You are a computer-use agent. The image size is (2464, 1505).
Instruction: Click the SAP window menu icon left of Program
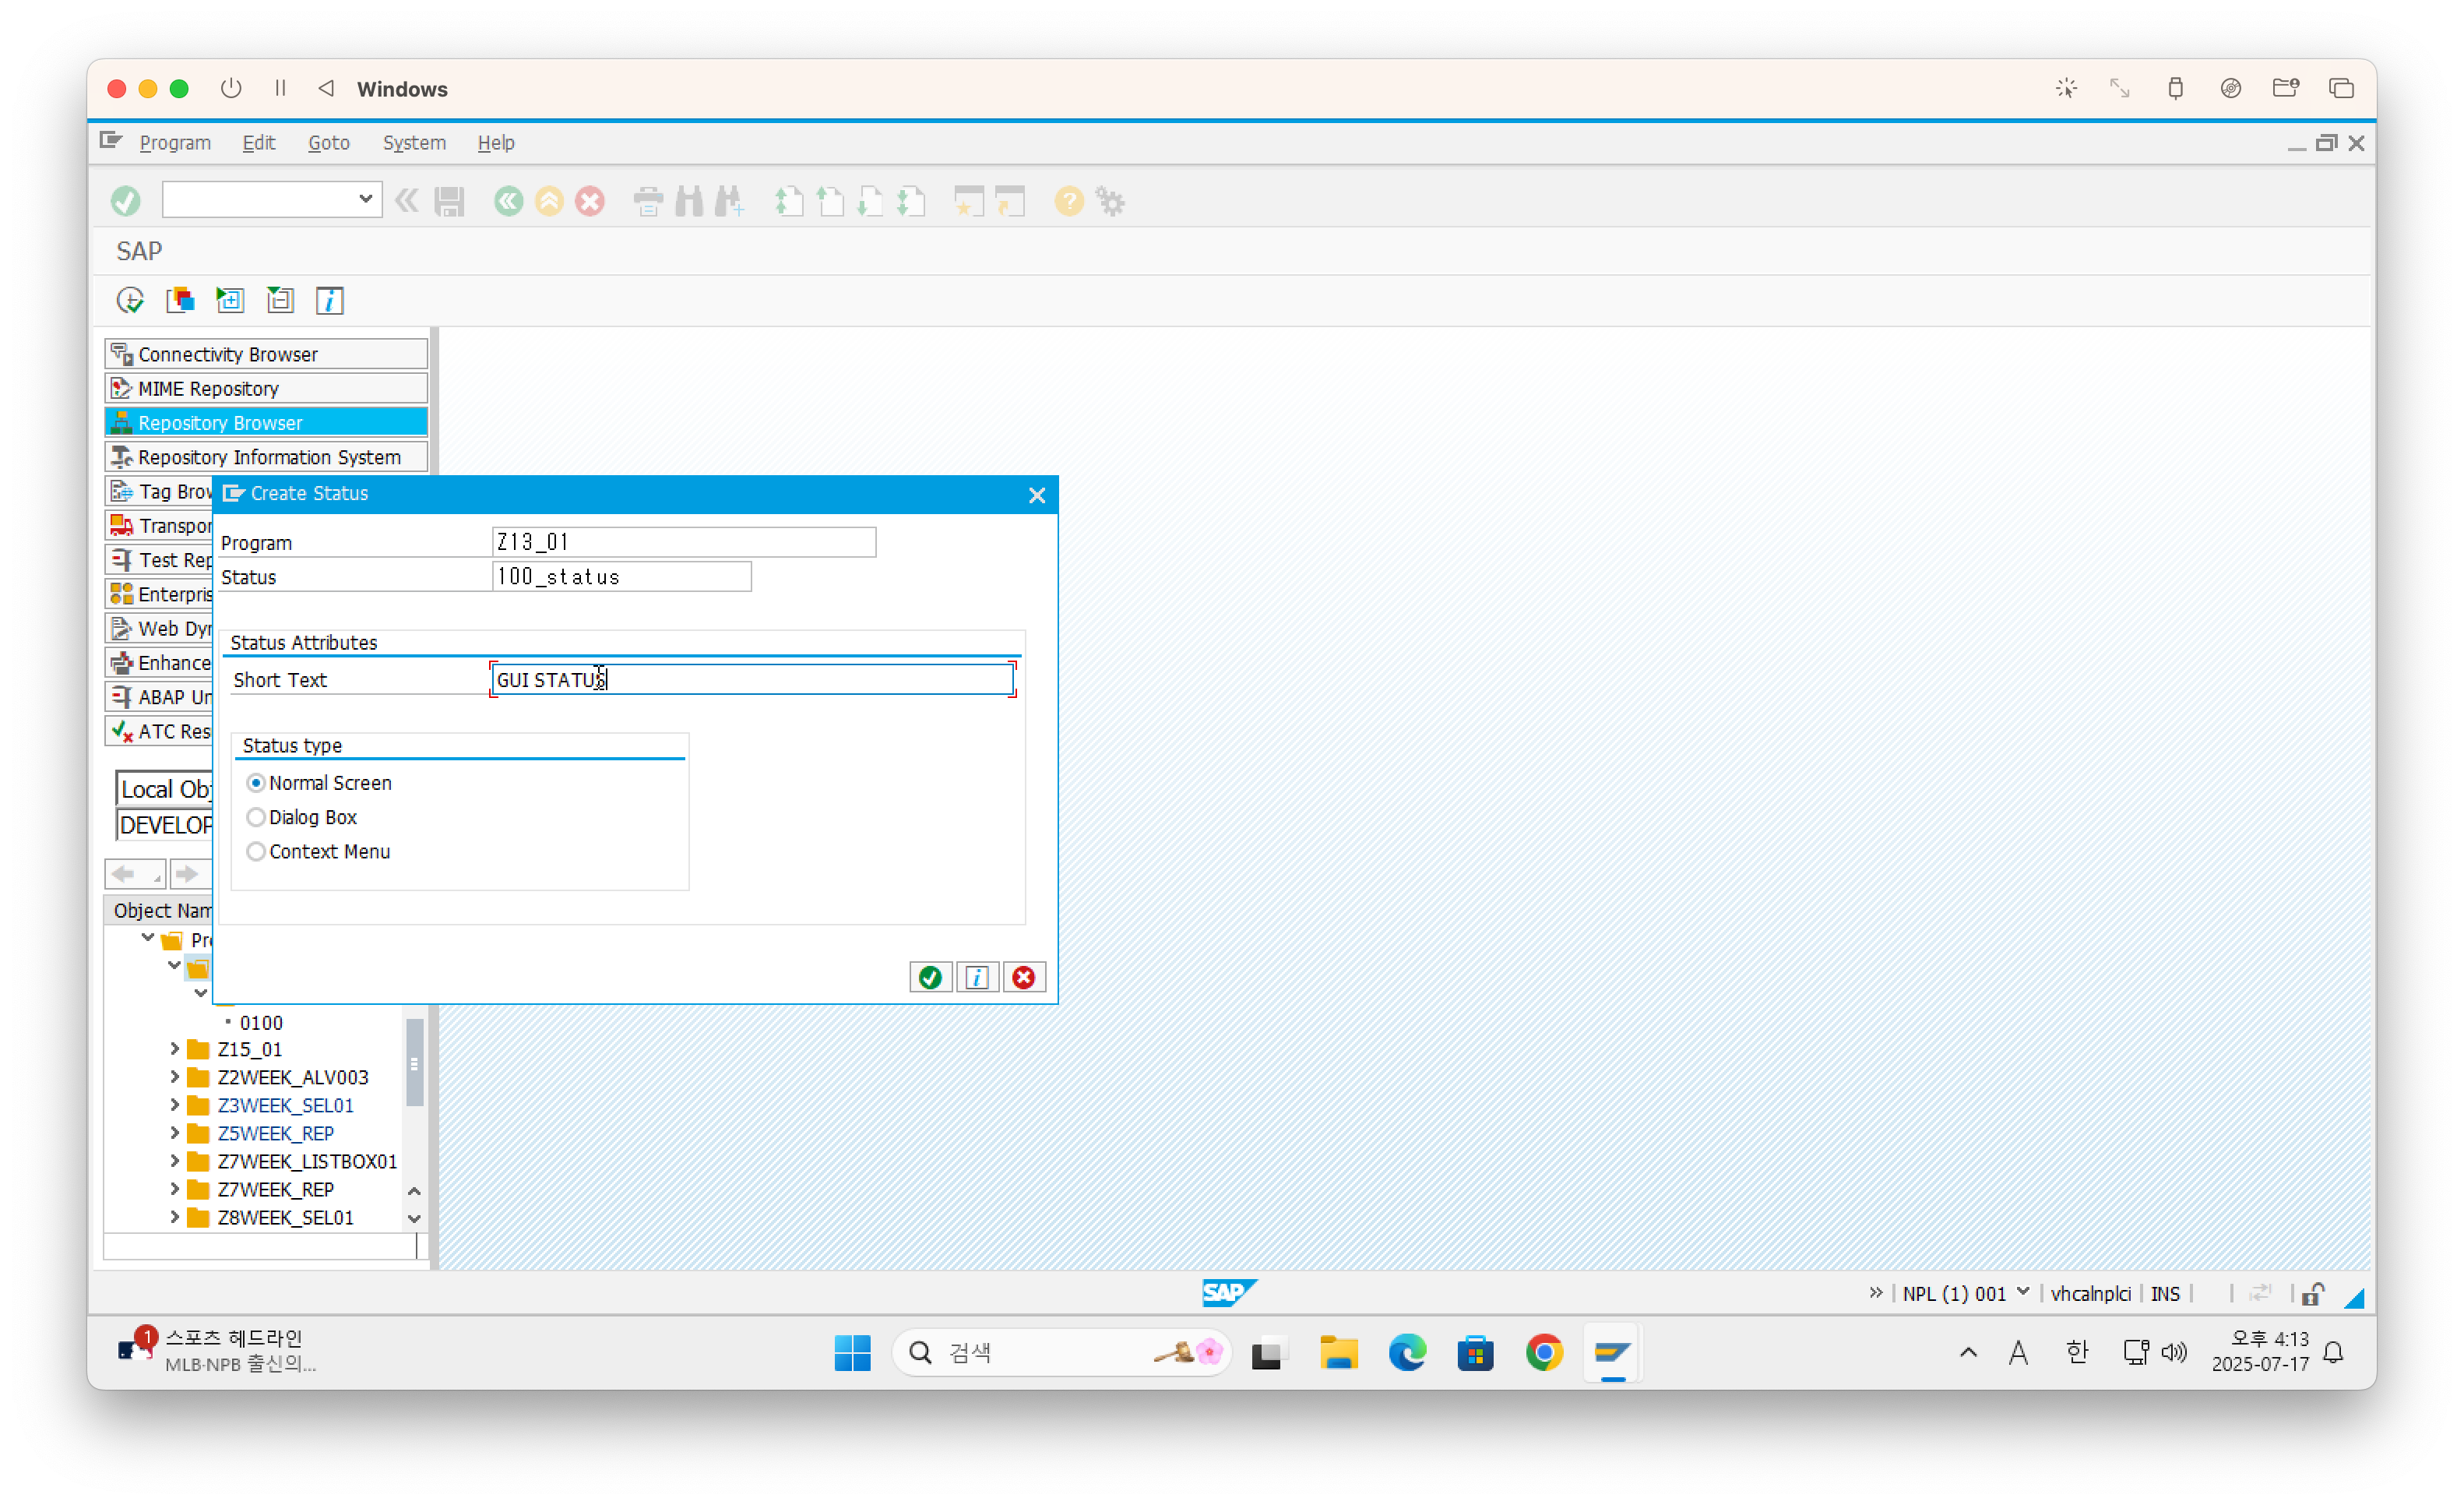pyautogui.click(x=110, y=141)
